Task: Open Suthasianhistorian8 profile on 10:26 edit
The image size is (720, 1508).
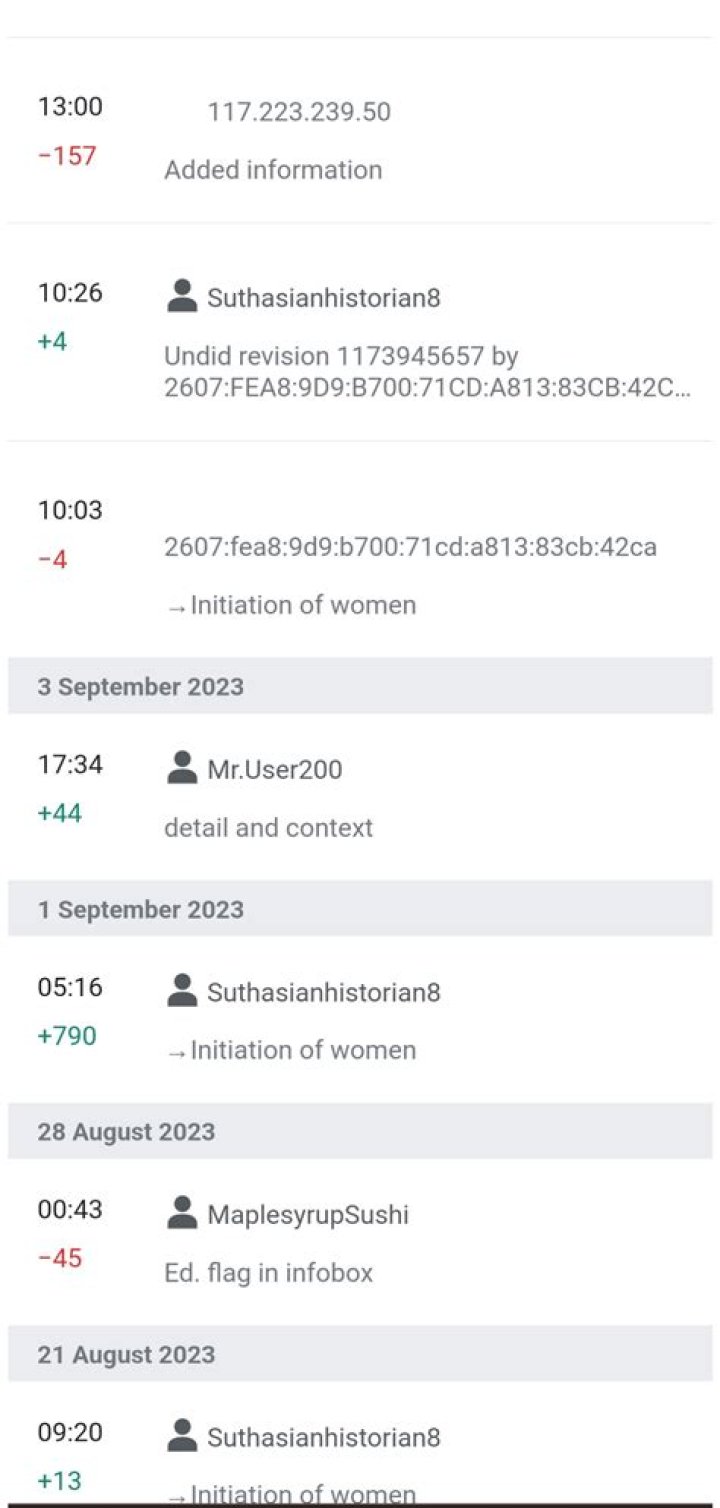Action: (324, 298)
